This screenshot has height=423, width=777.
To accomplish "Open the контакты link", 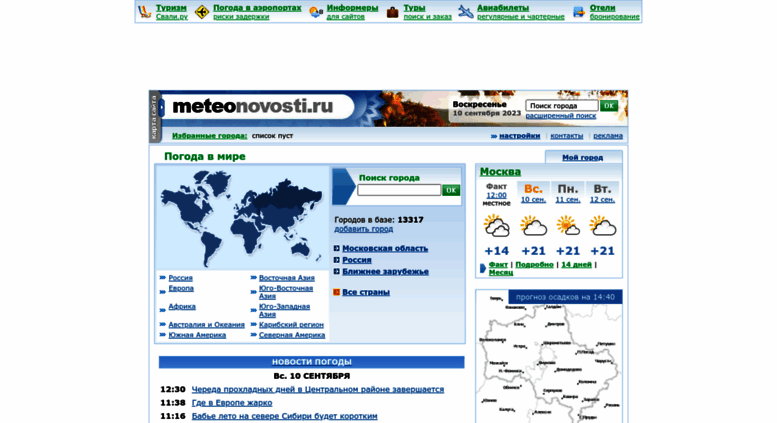I will point(566,136).
